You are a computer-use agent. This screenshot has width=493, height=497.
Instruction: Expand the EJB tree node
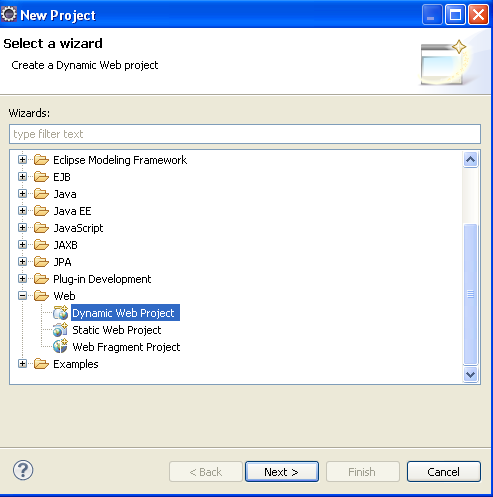22,177
